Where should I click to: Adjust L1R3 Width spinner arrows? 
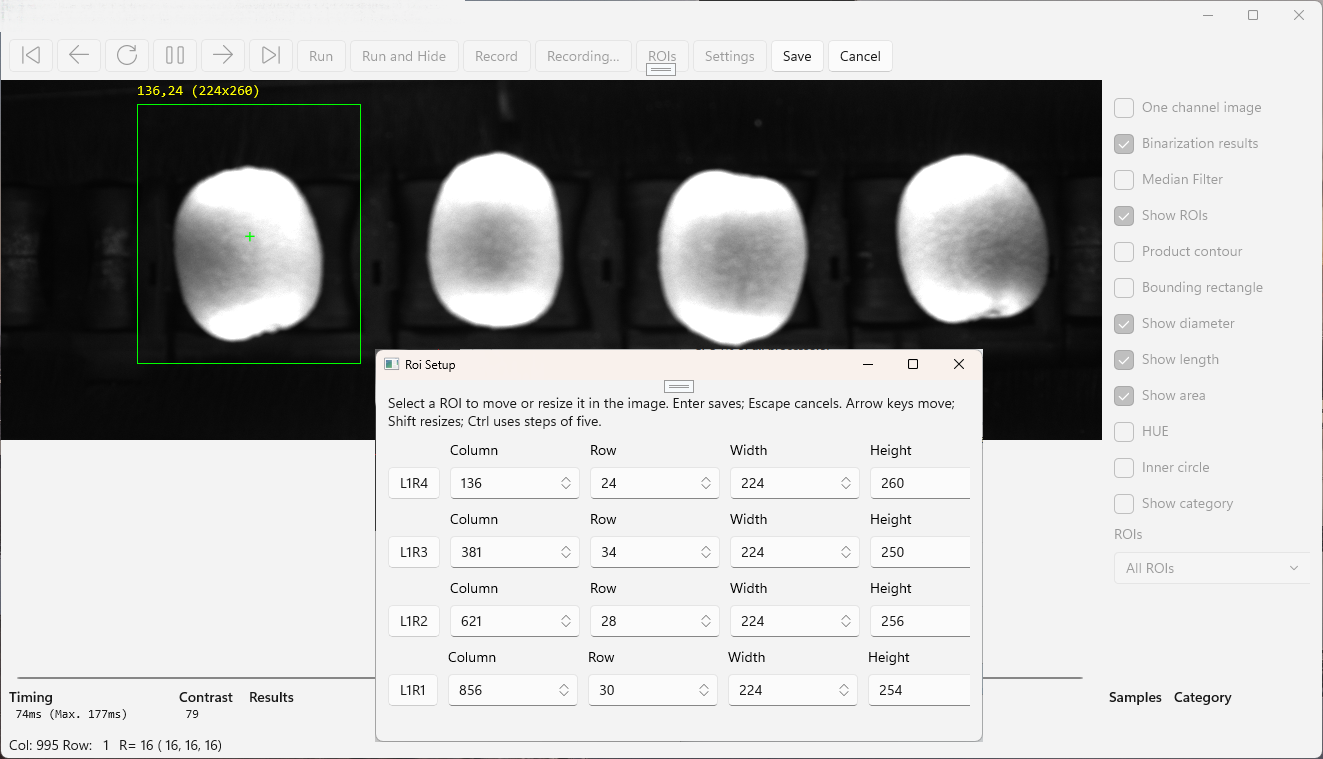pos(846,552)
